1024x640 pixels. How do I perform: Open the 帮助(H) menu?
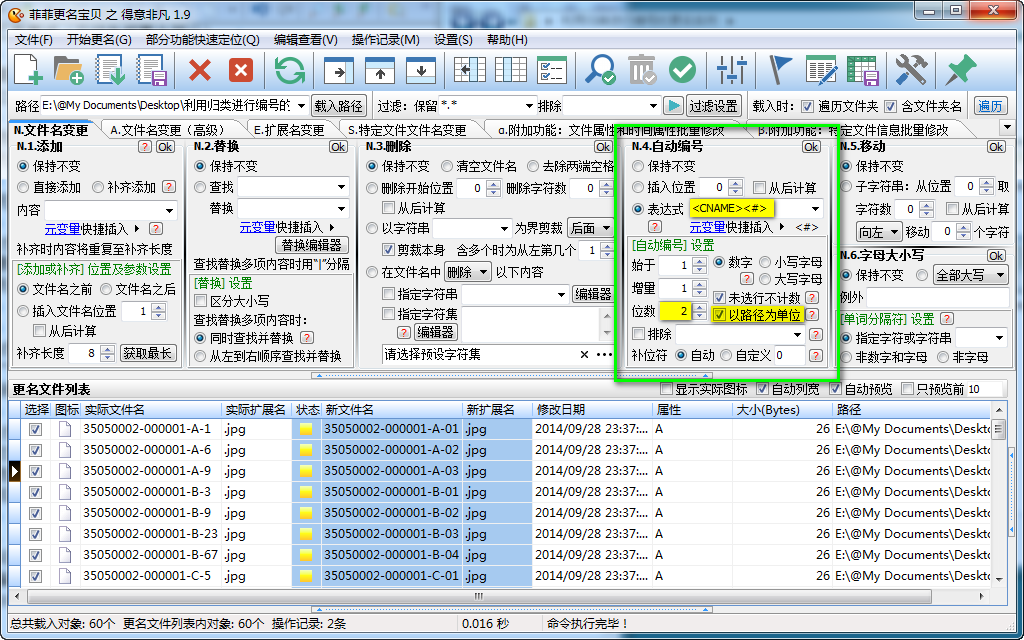click(507, 40)
